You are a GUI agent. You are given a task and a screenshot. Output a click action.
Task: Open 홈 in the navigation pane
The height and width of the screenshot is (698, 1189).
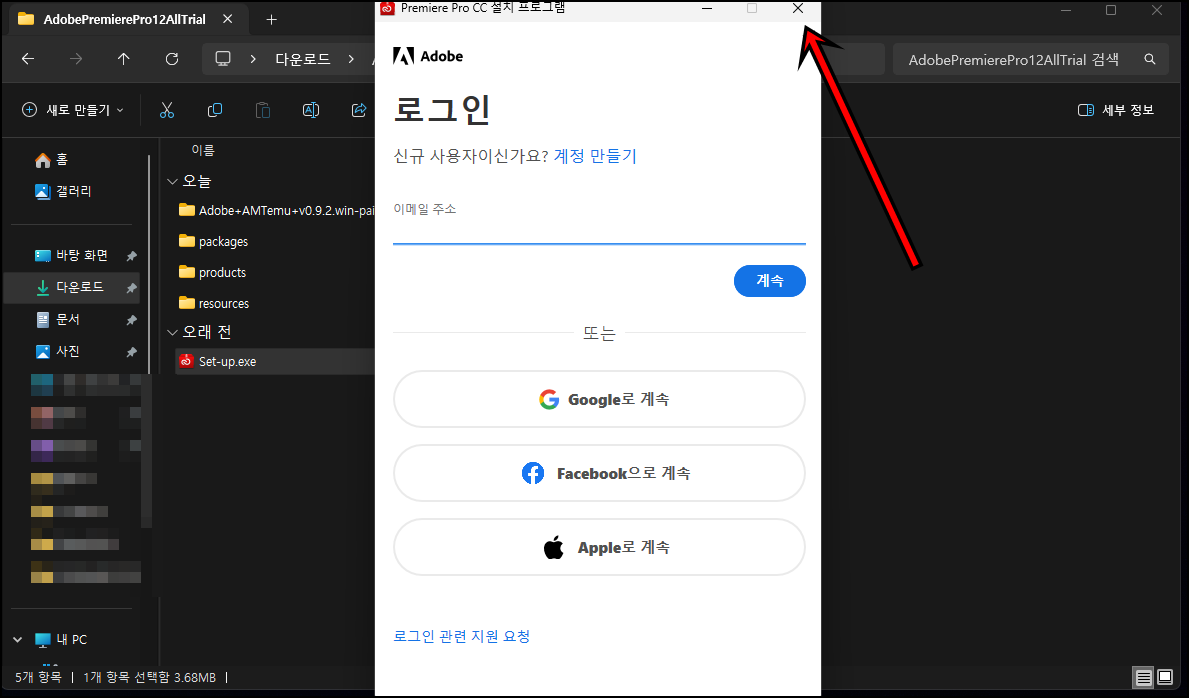pyautogui.click(x=52, y=159)
